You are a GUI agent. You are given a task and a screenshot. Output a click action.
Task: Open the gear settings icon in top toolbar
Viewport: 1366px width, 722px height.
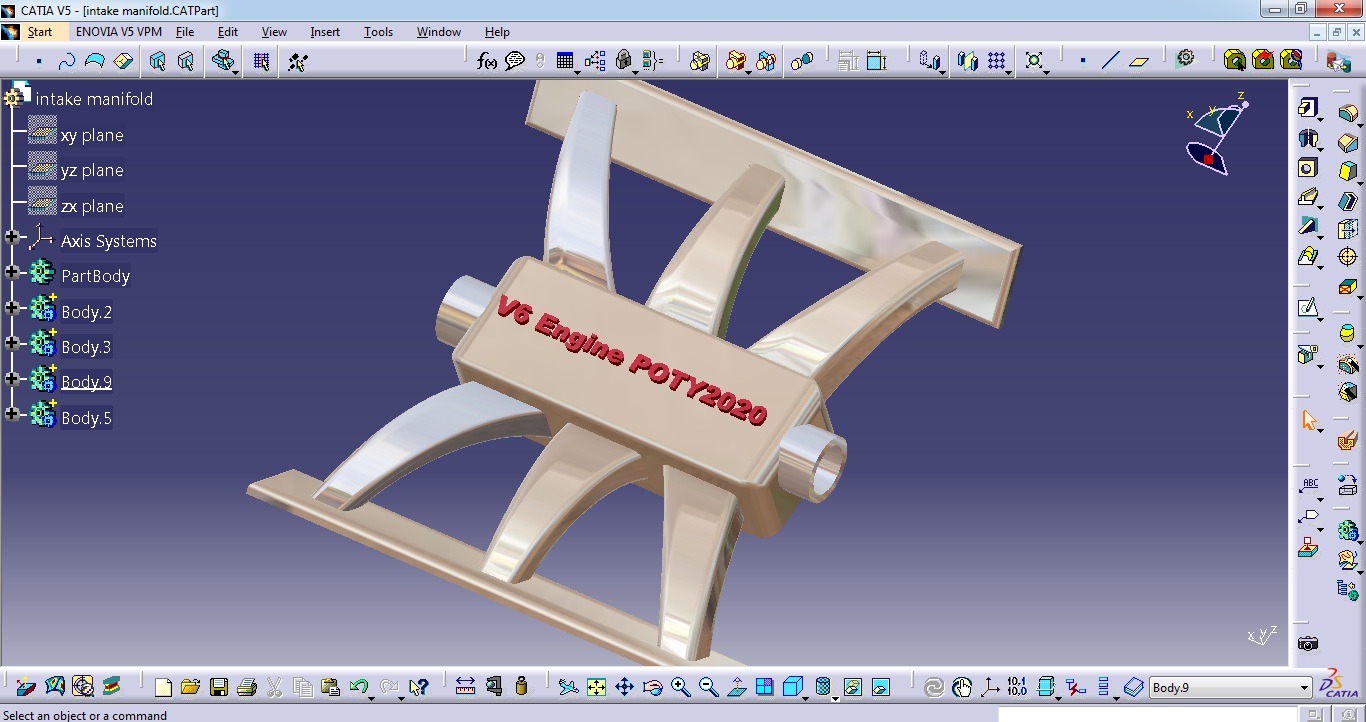1185,59
